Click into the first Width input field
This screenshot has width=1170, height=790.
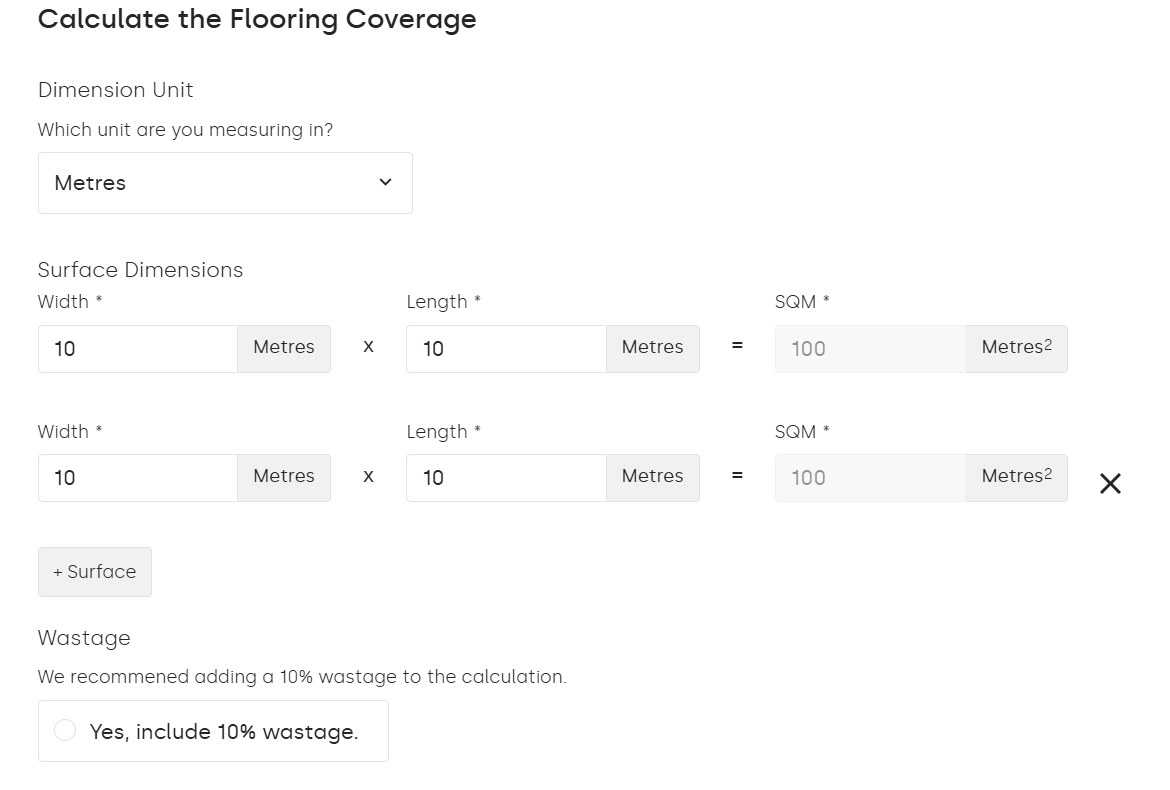point(137,347)
